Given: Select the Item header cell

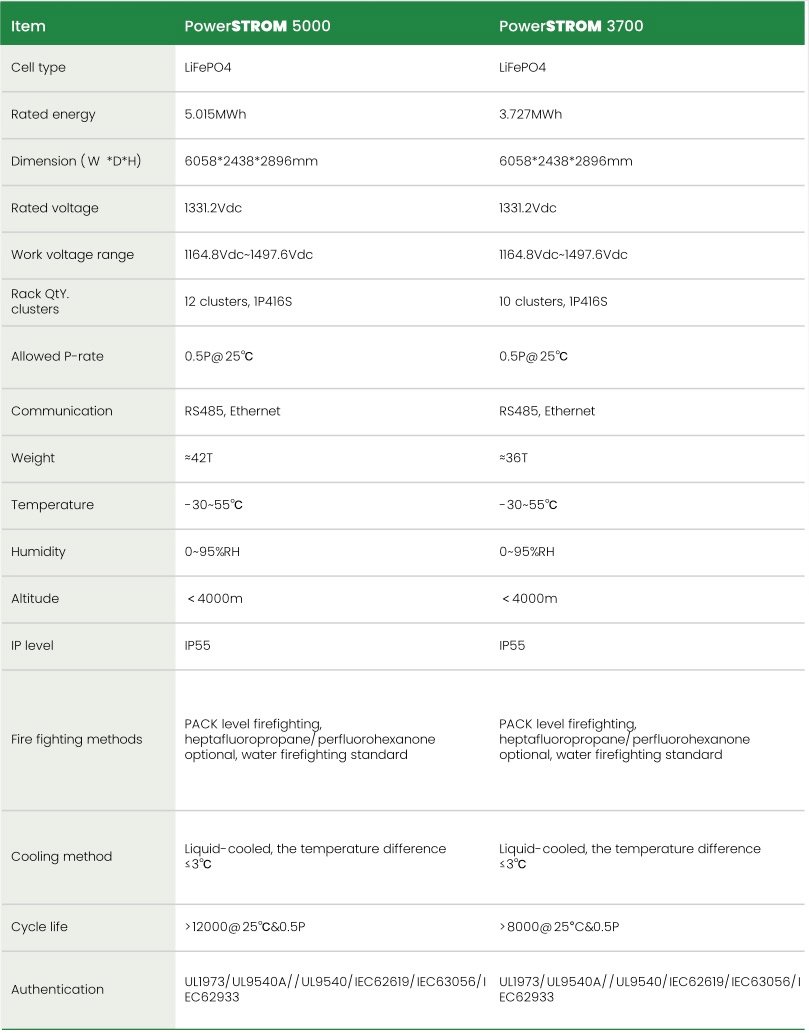Looking at the screenshot, I should [28, 26].
